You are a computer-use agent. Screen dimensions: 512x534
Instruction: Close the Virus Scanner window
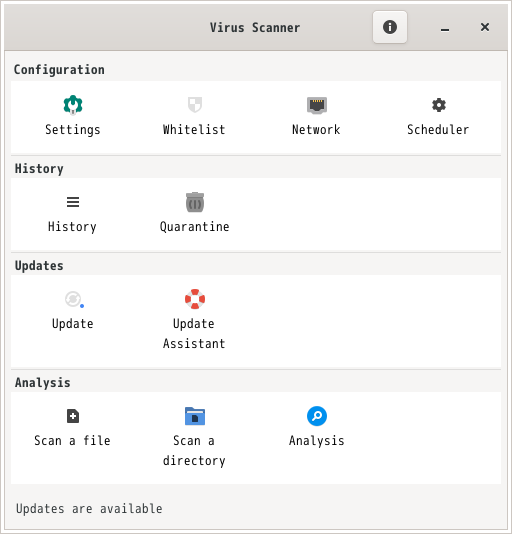click(x=485, y=27)
